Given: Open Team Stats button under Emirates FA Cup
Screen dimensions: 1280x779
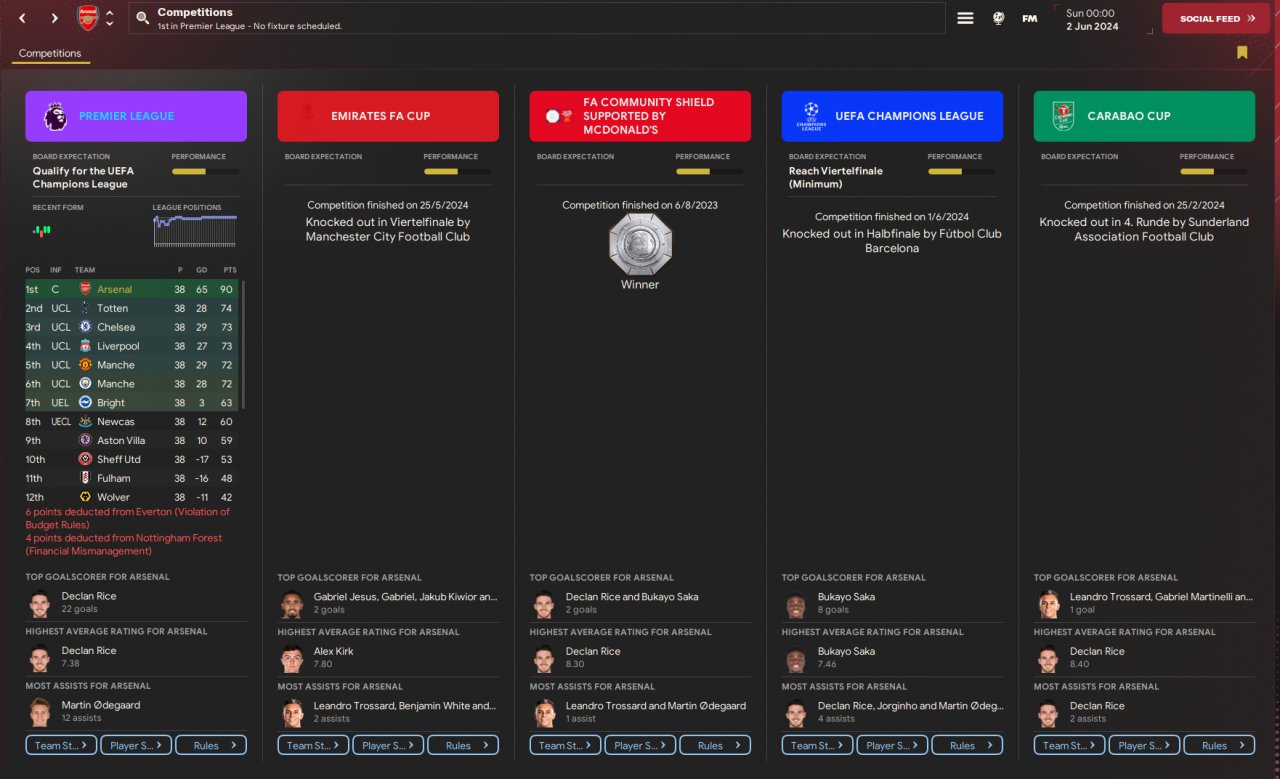Looking at the screenshot, I should coord(313,745).
